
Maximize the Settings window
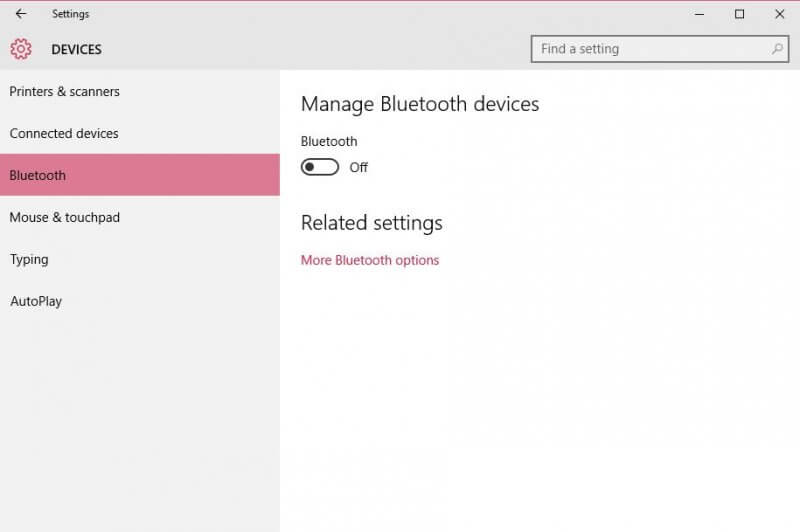(739, 14)
